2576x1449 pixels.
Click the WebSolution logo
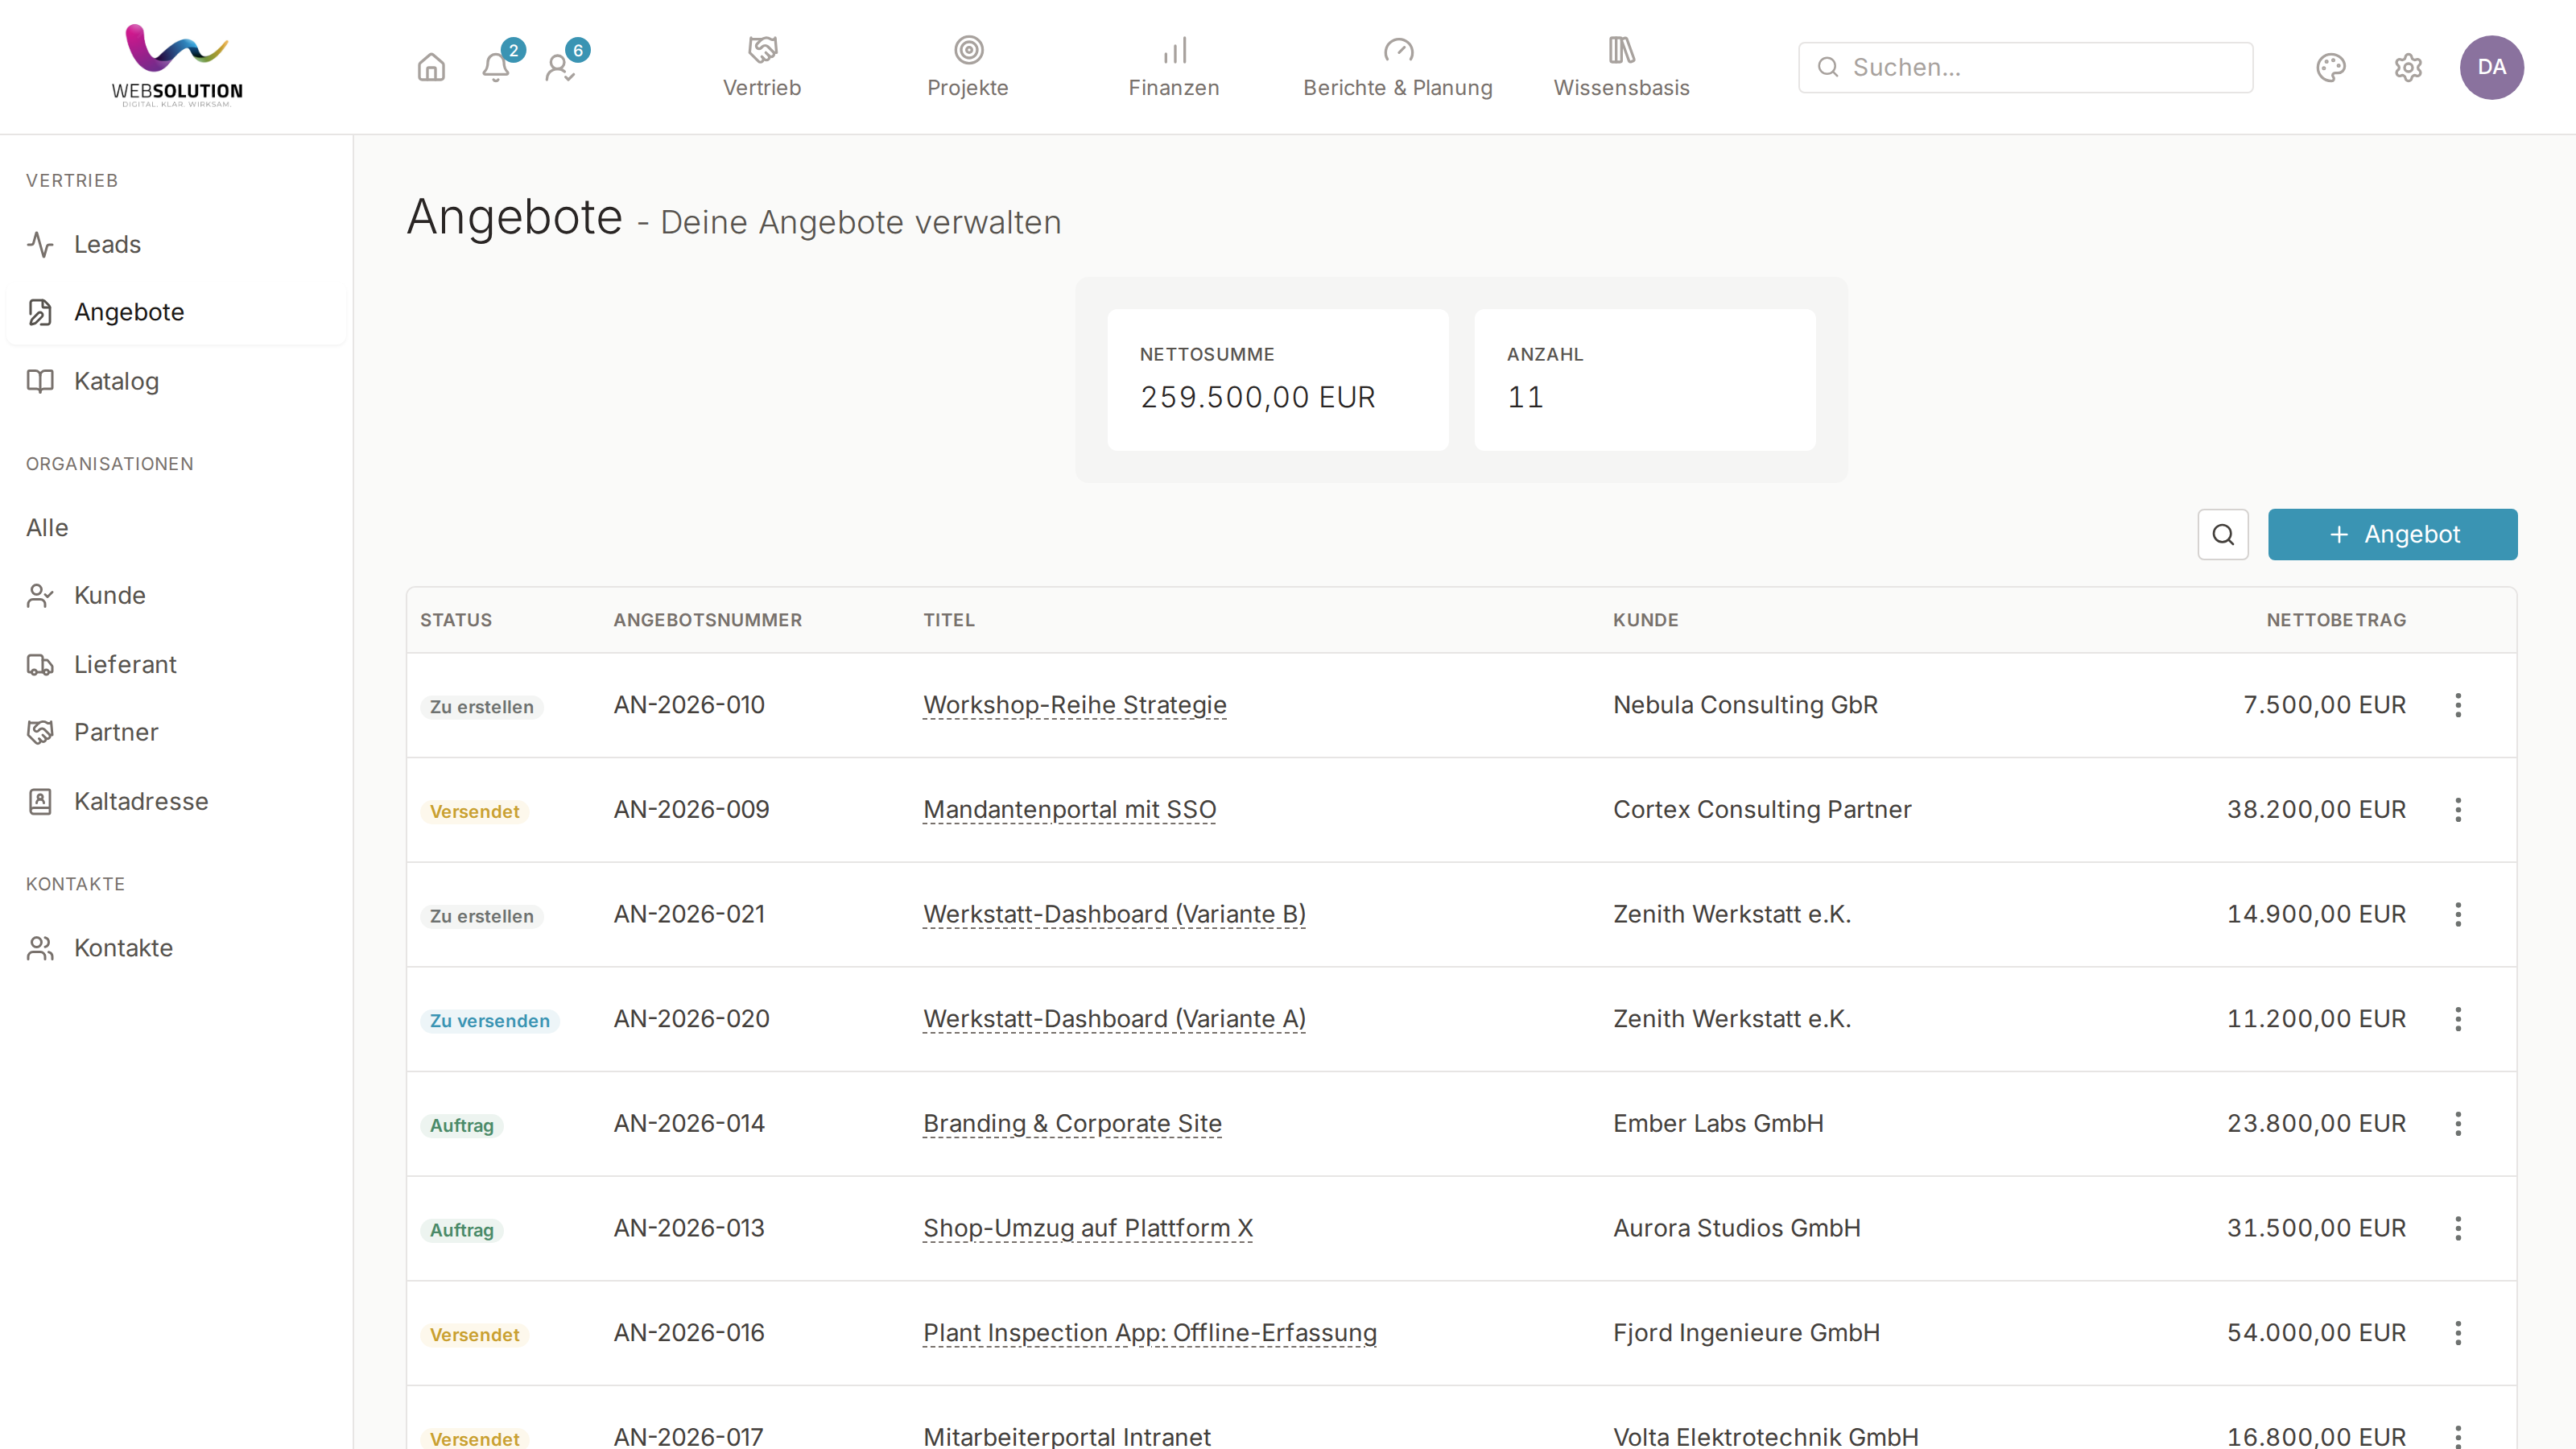pyautogui.click(x=177, y=66)
